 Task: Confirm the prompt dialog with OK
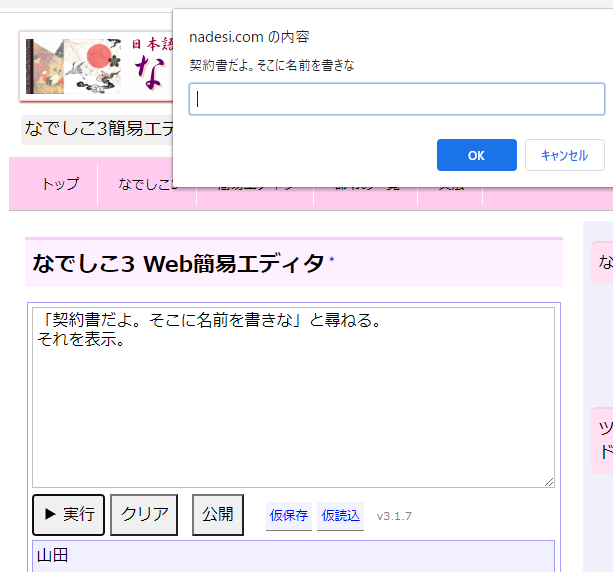pos(477,155)
